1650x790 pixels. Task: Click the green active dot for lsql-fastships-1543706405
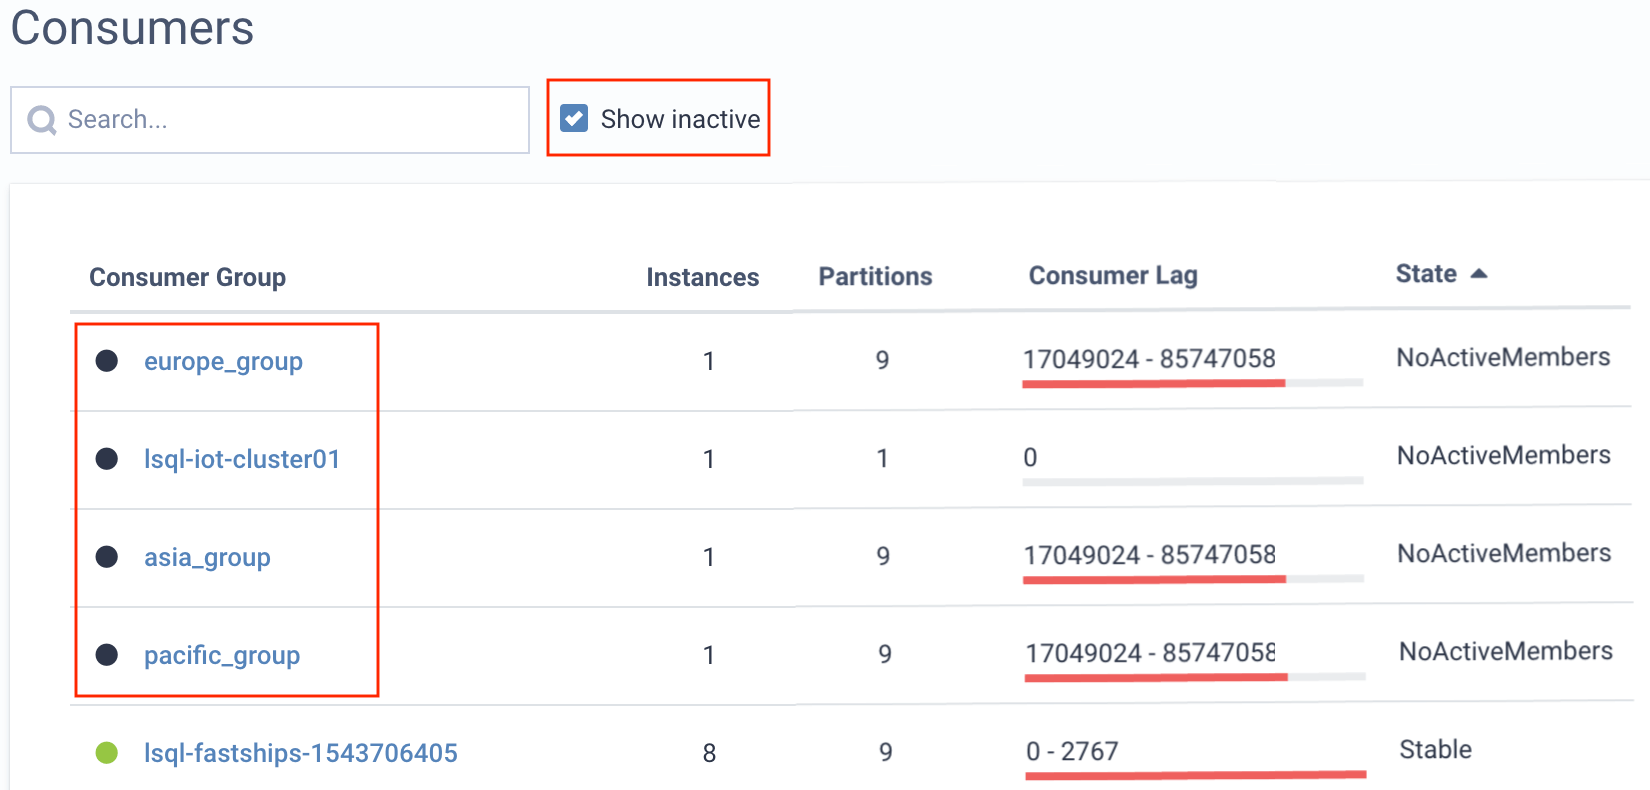(x=107, y=753)
